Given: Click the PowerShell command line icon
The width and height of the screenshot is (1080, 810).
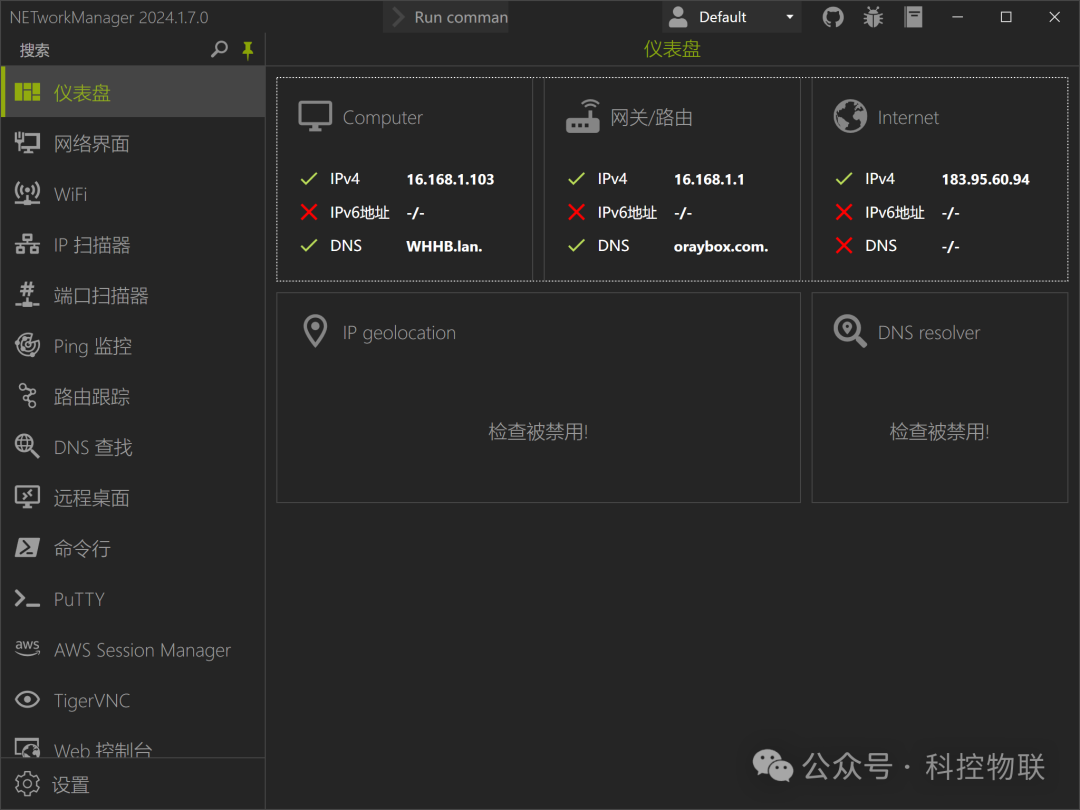Looking at the screenshot, I should pyautogui.click(x=28, y=548).
